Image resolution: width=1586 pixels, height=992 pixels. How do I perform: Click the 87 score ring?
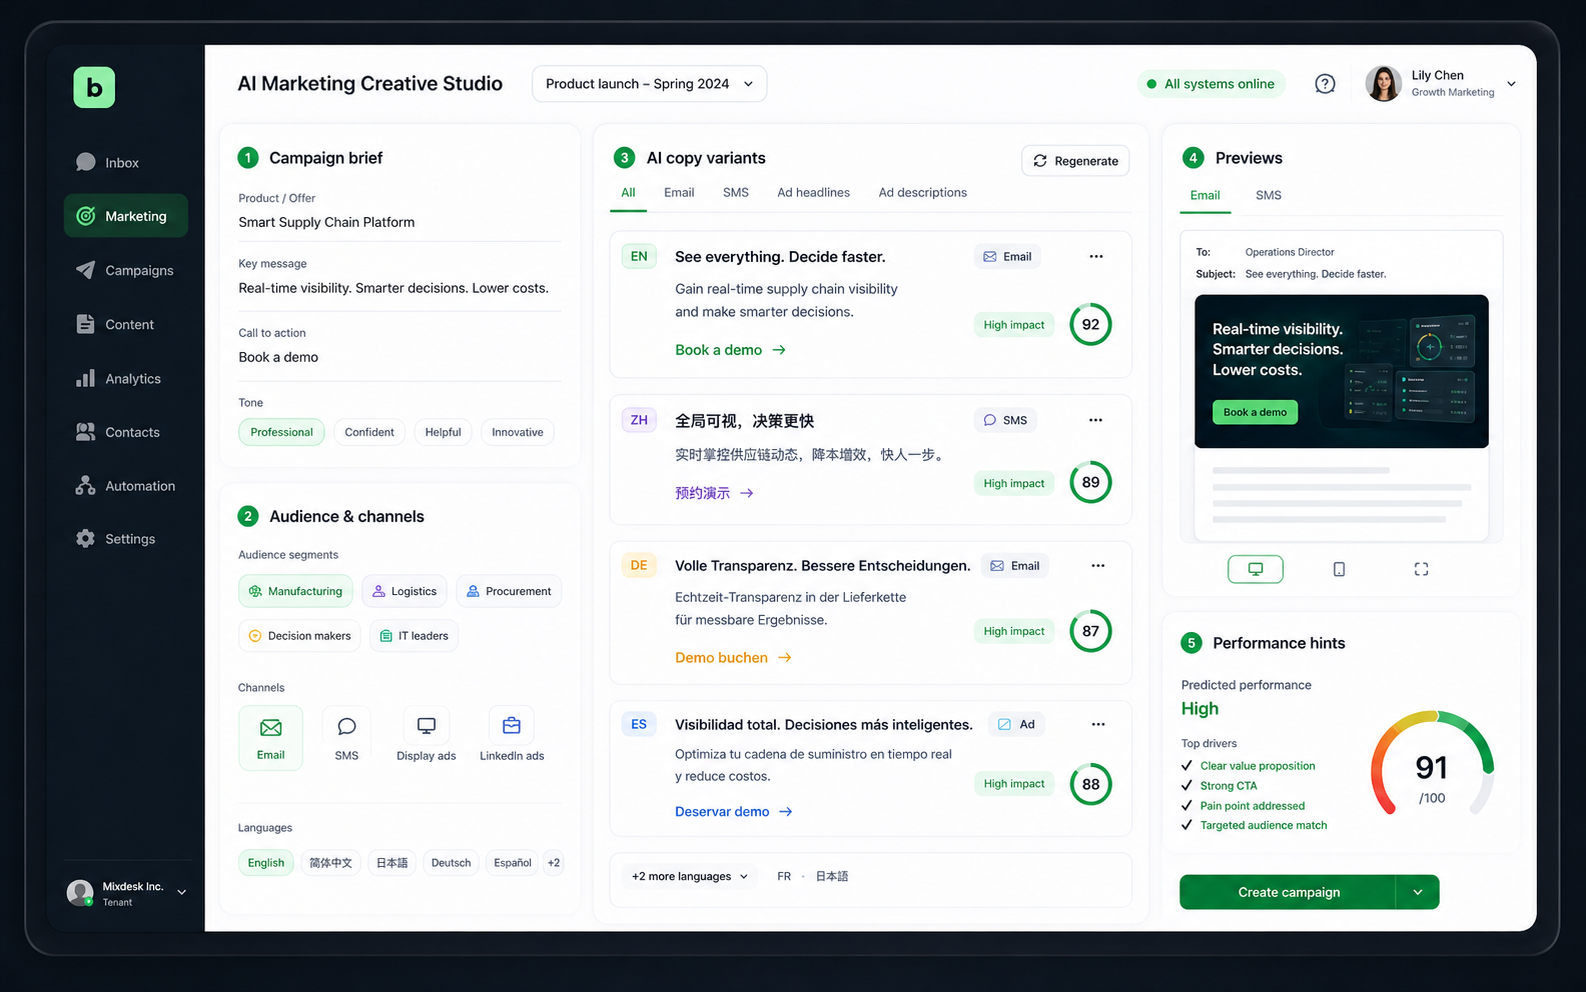click(1090, 631)
